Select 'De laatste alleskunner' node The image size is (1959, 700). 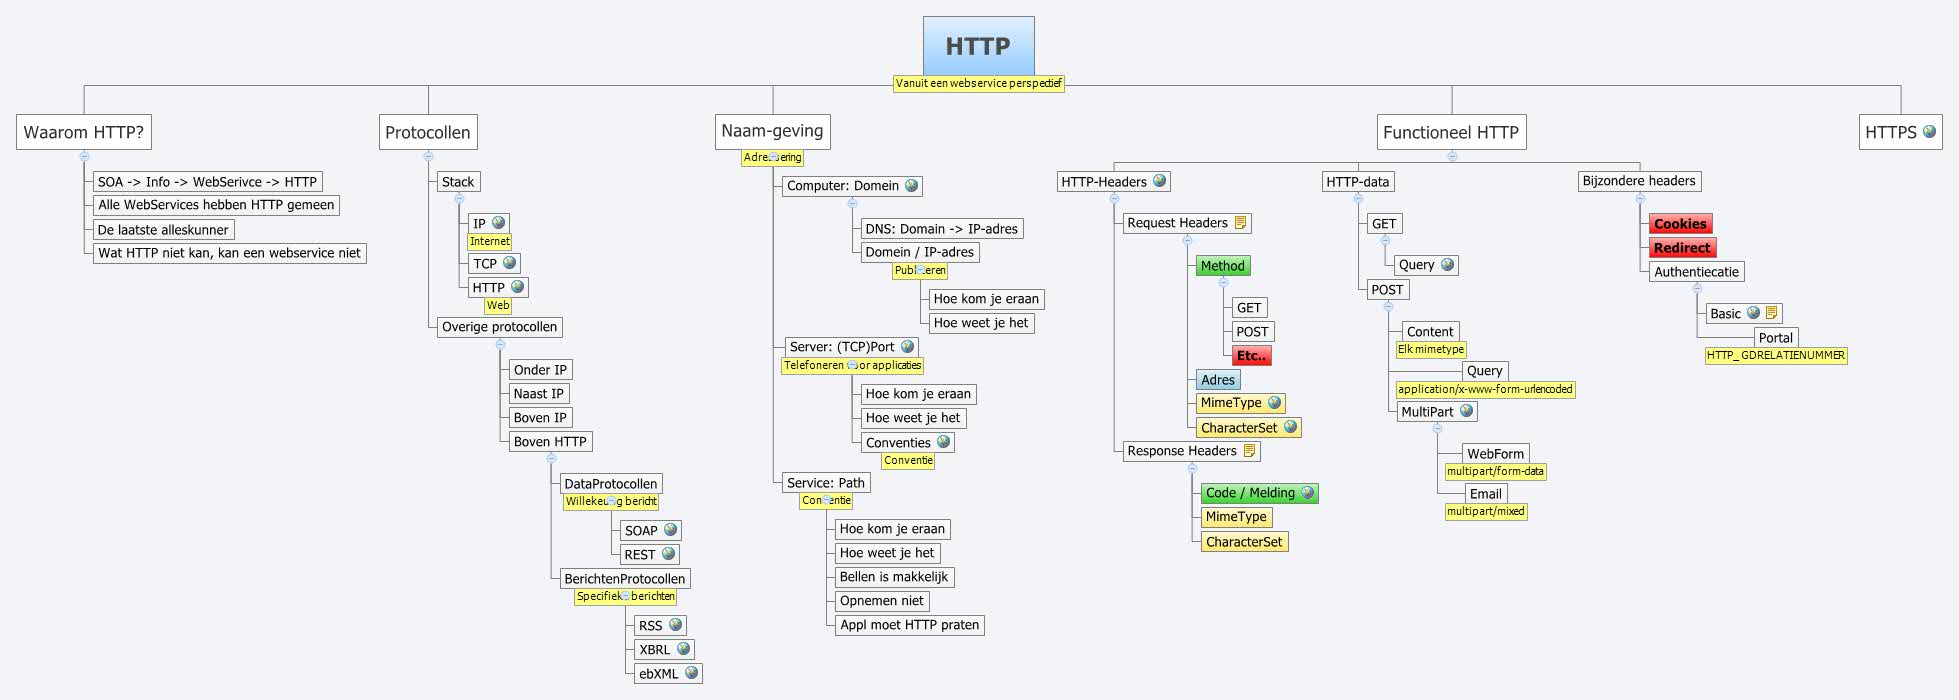[x=164, y=229]
